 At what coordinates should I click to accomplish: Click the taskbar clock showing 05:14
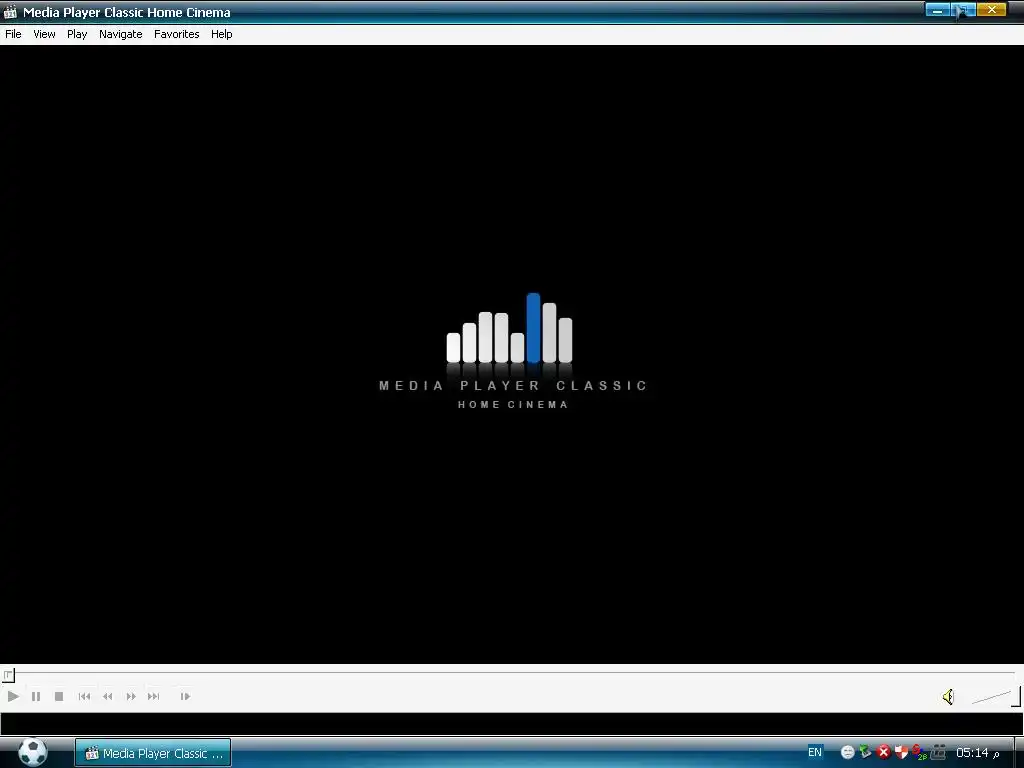[977, 753]
